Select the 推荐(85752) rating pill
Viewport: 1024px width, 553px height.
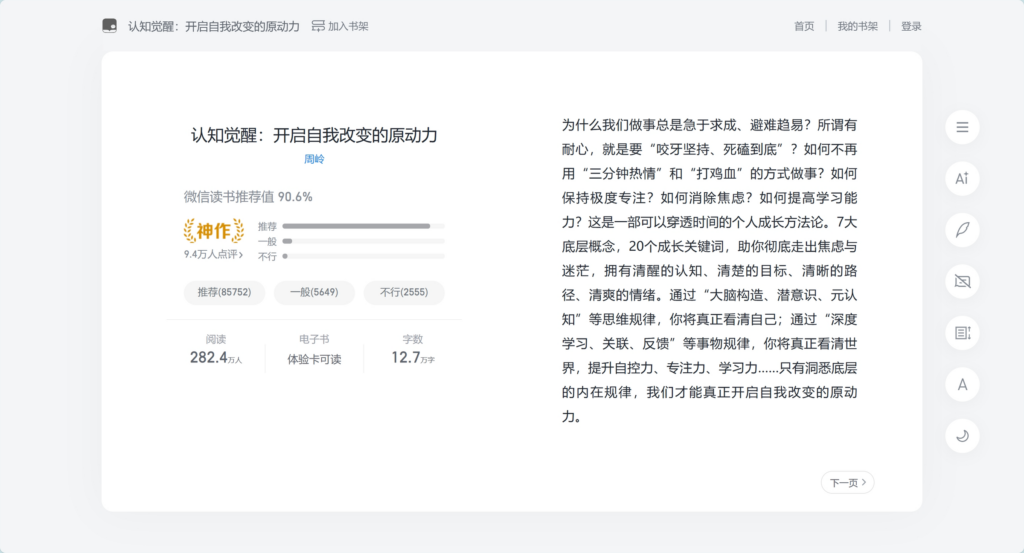coord(224,292)
